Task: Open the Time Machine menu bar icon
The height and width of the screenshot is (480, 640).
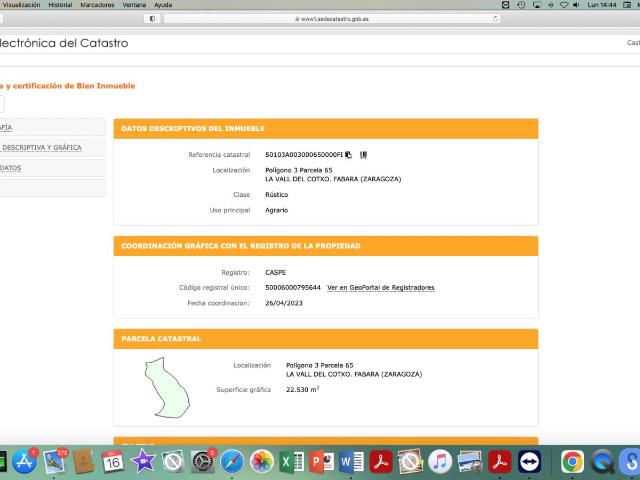Action: tap(521, 5)
